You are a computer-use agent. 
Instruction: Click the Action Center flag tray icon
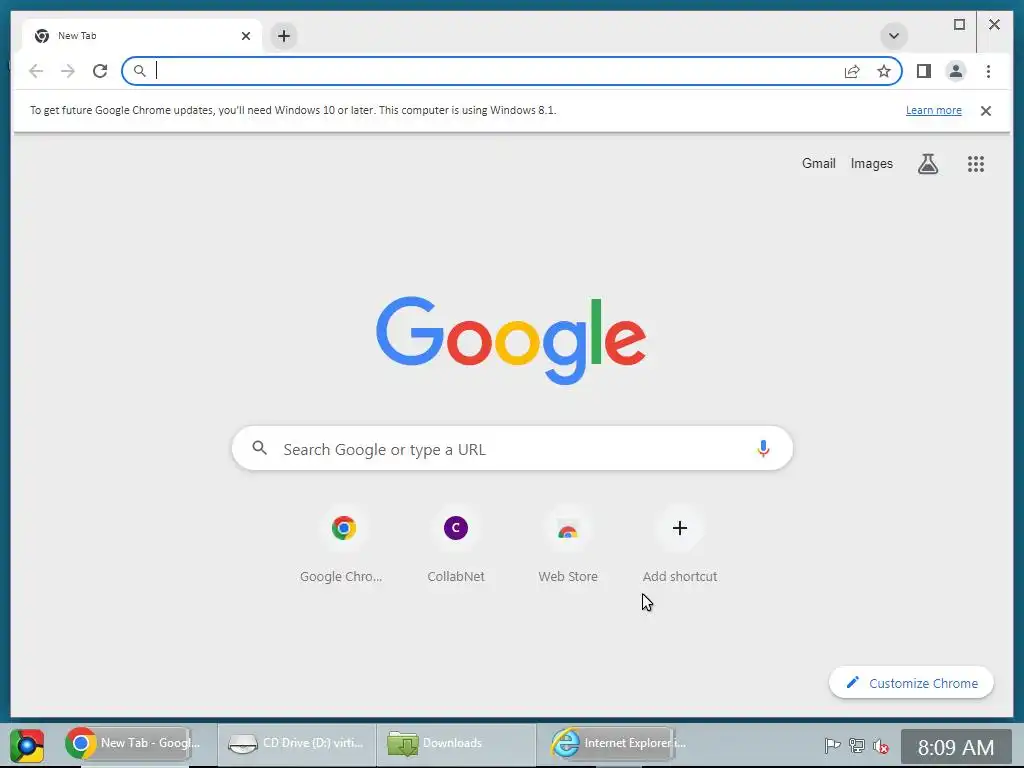point(831,745)
